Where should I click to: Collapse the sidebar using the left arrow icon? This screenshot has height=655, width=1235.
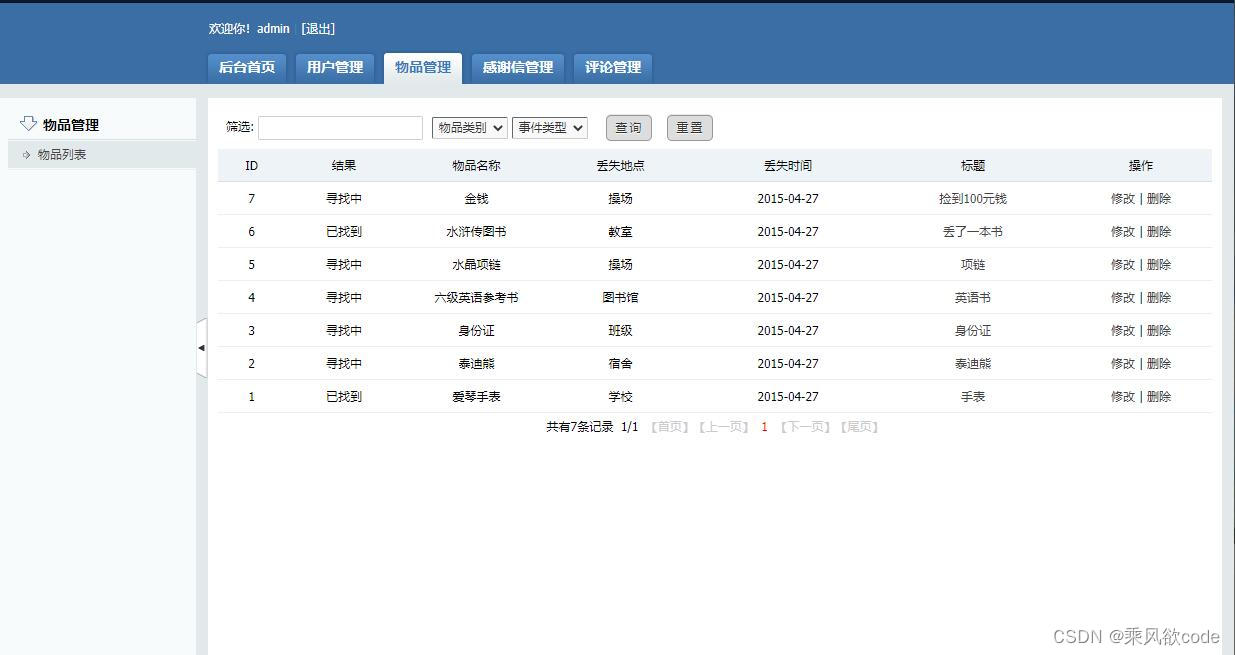coord(202,347)
